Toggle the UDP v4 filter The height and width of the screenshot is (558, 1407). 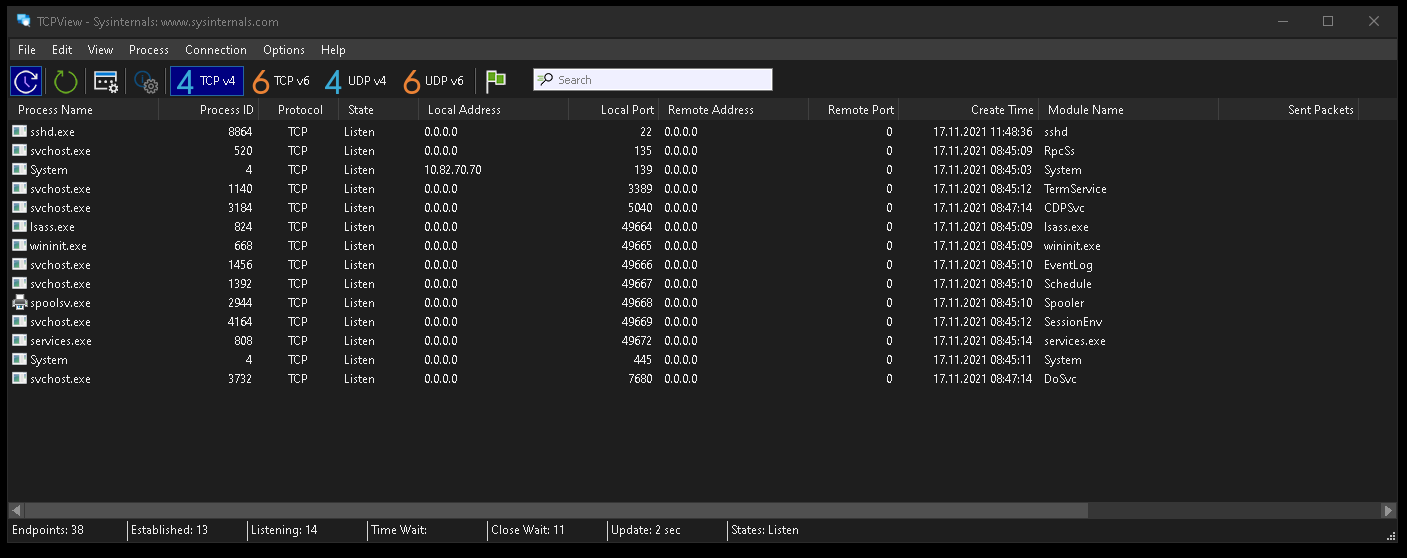(x=356, y=81)
